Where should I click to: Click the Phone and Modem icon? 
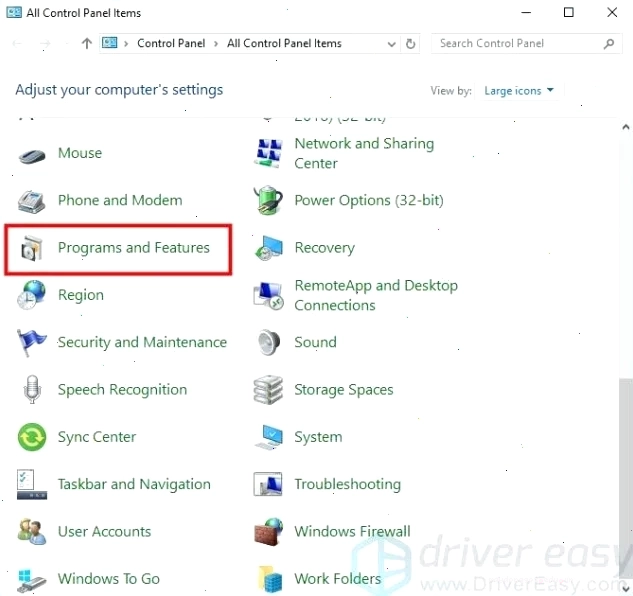tap(31, 201)
